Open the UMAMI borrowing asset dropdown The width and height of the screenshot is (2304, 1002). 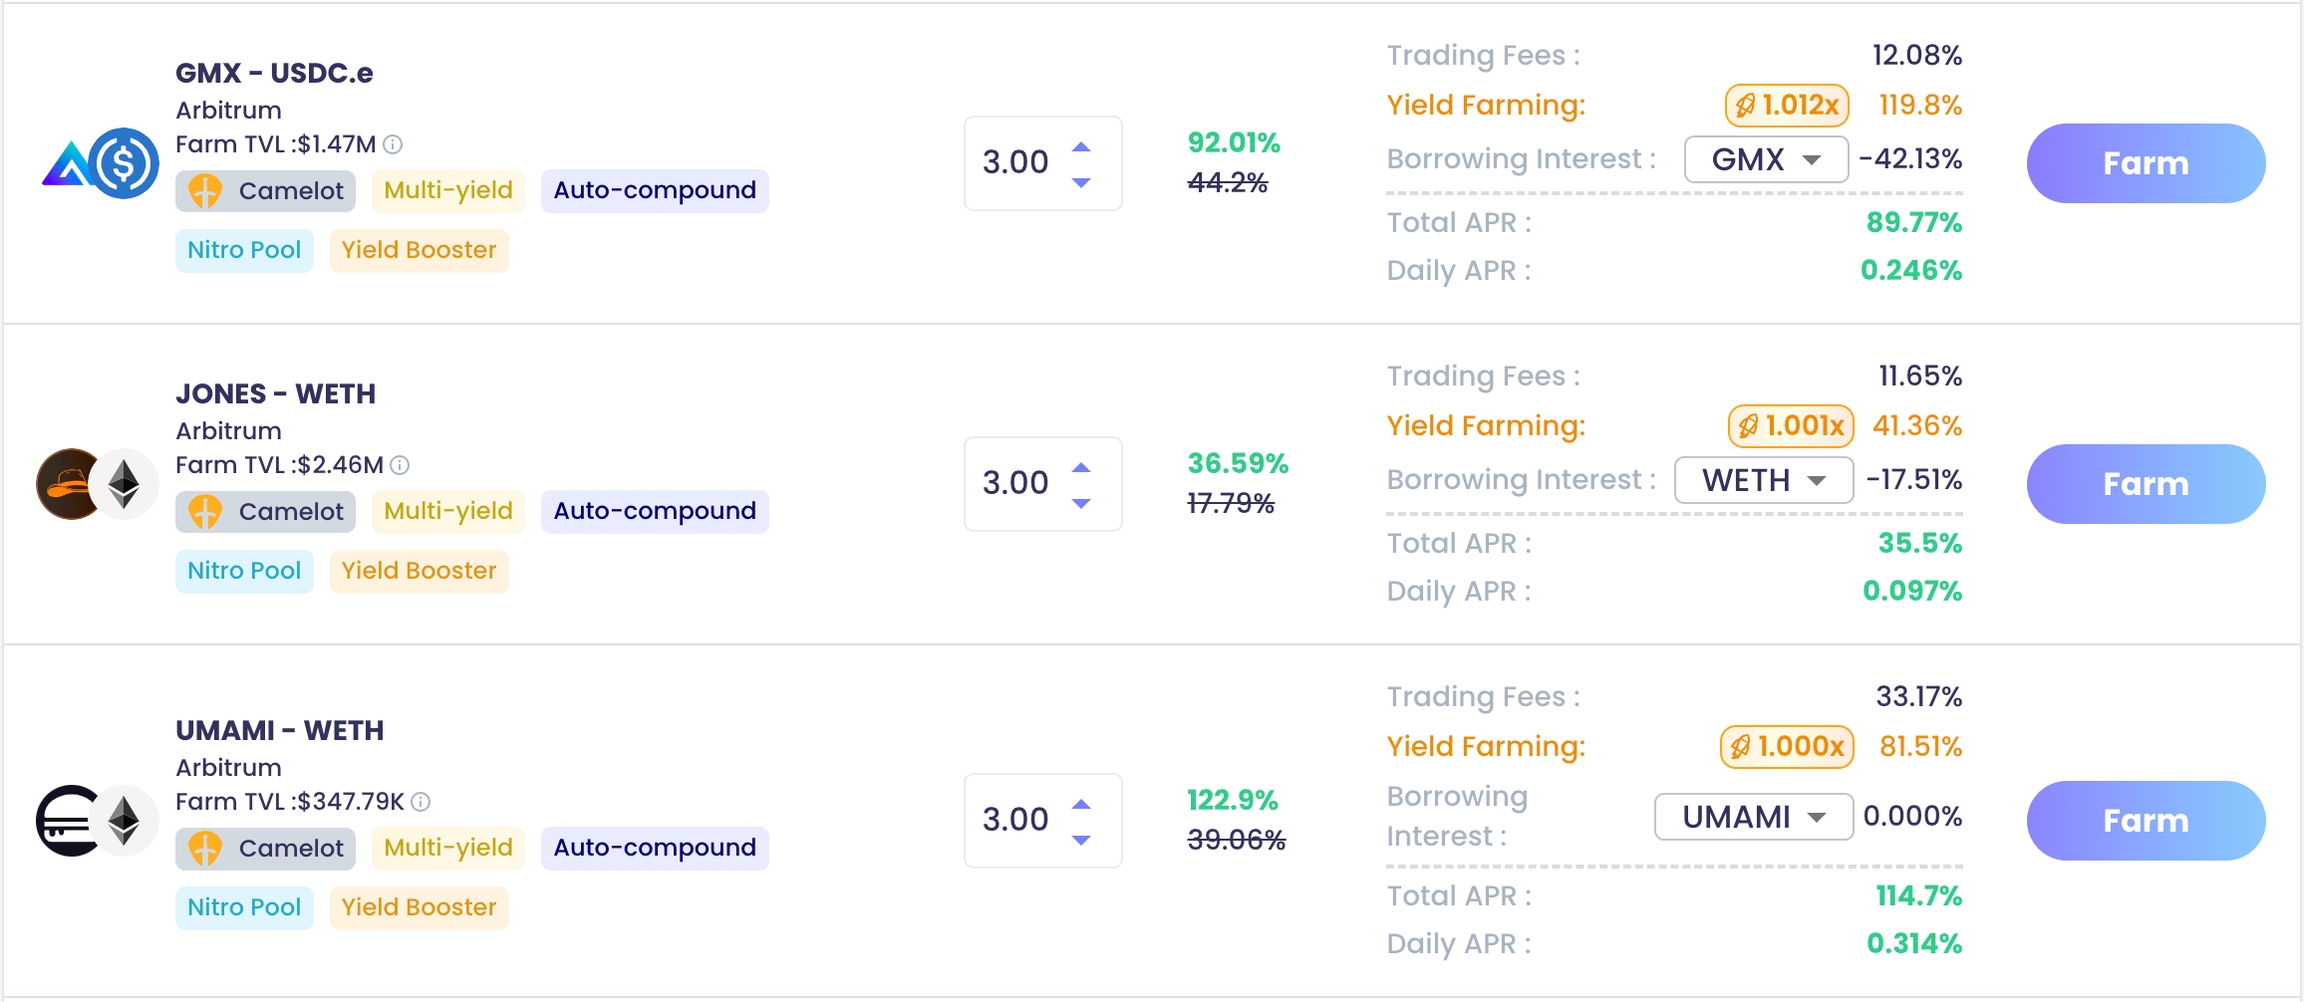(x=1753, y=817)
